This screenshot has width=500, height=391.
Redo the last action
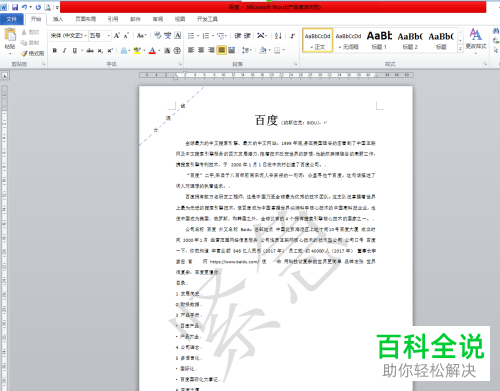point(38,7)
